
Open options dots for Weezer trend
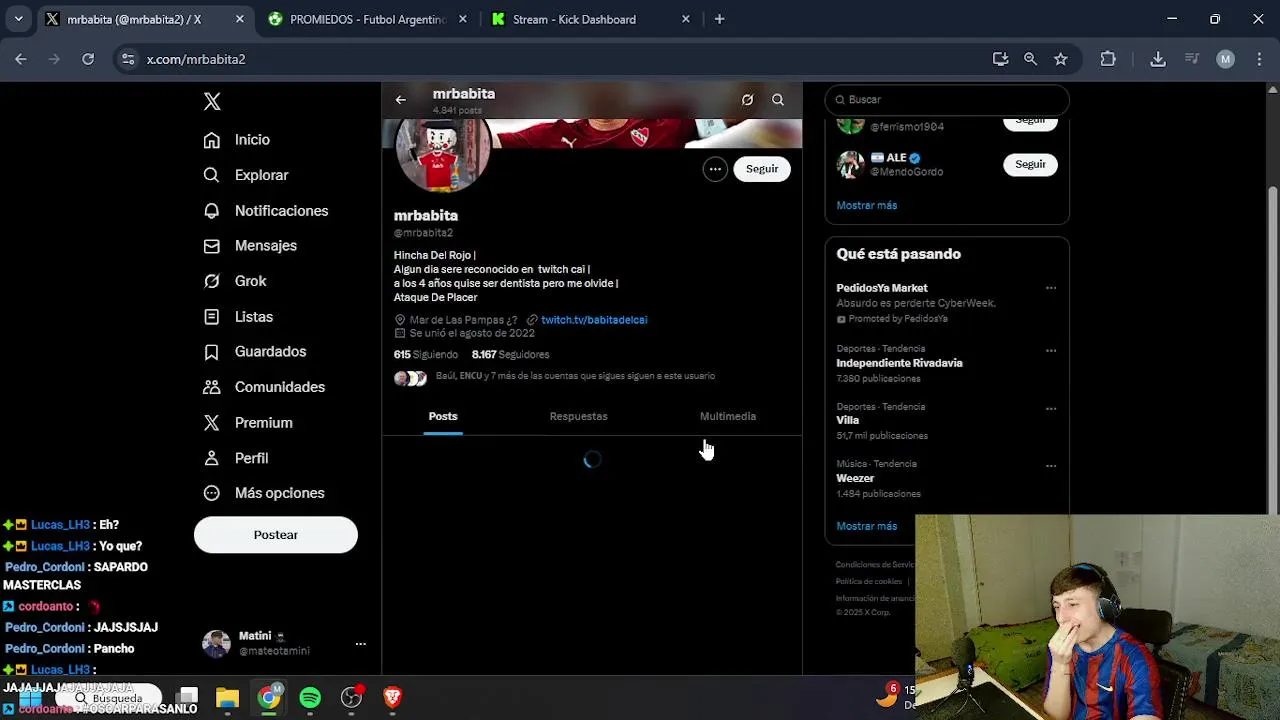(x=1051, y=466)
